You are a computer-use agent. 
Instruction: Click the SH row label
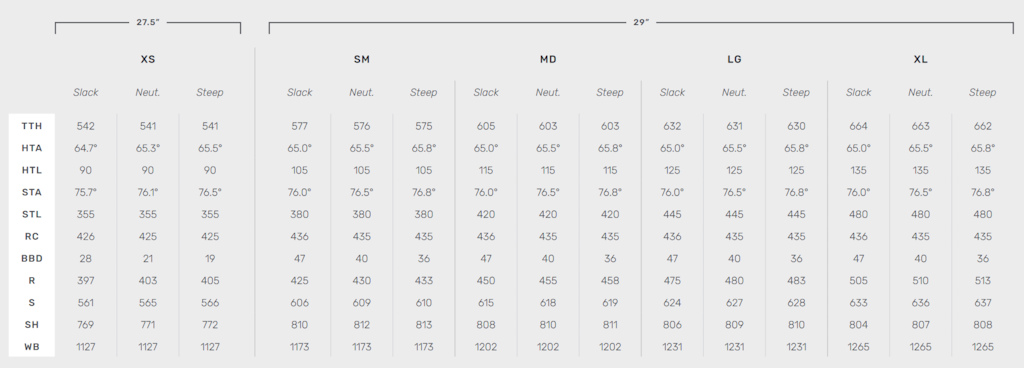(x=31, y=324)
